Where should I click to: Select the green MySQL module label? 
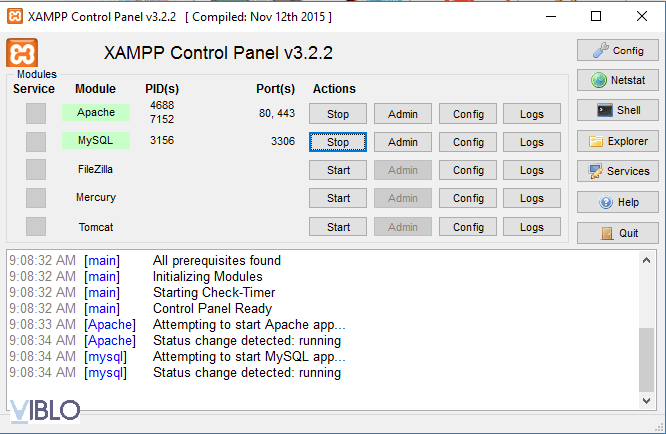[96, 140]
